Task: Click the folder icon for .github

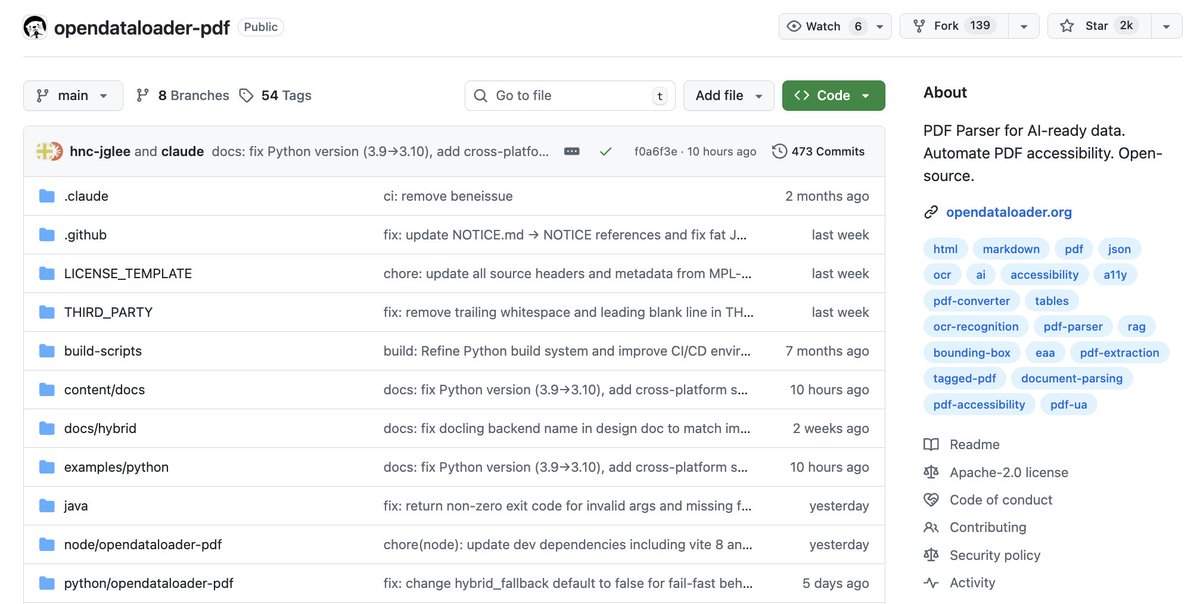Action: coord(46,235)
